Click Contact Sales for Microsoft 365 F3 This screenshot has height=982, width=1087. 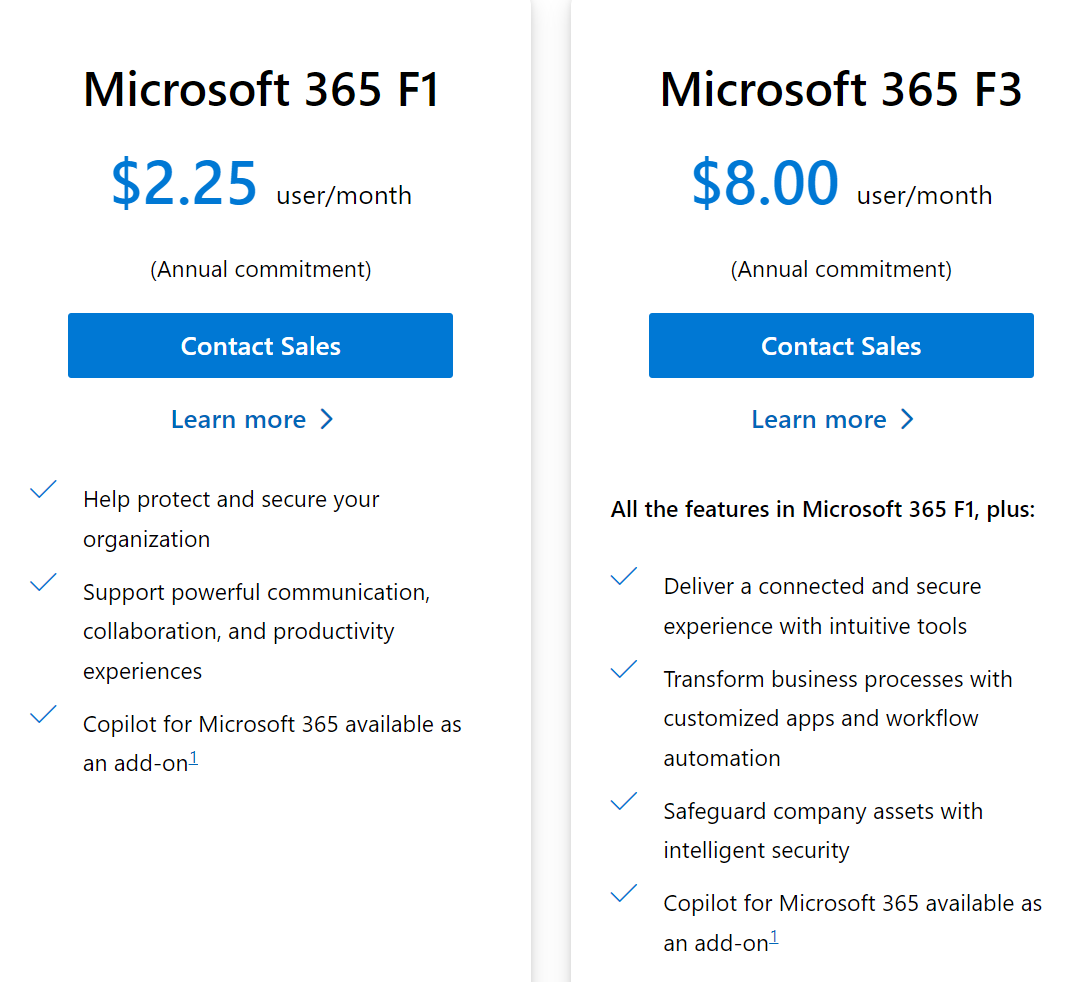841,345
